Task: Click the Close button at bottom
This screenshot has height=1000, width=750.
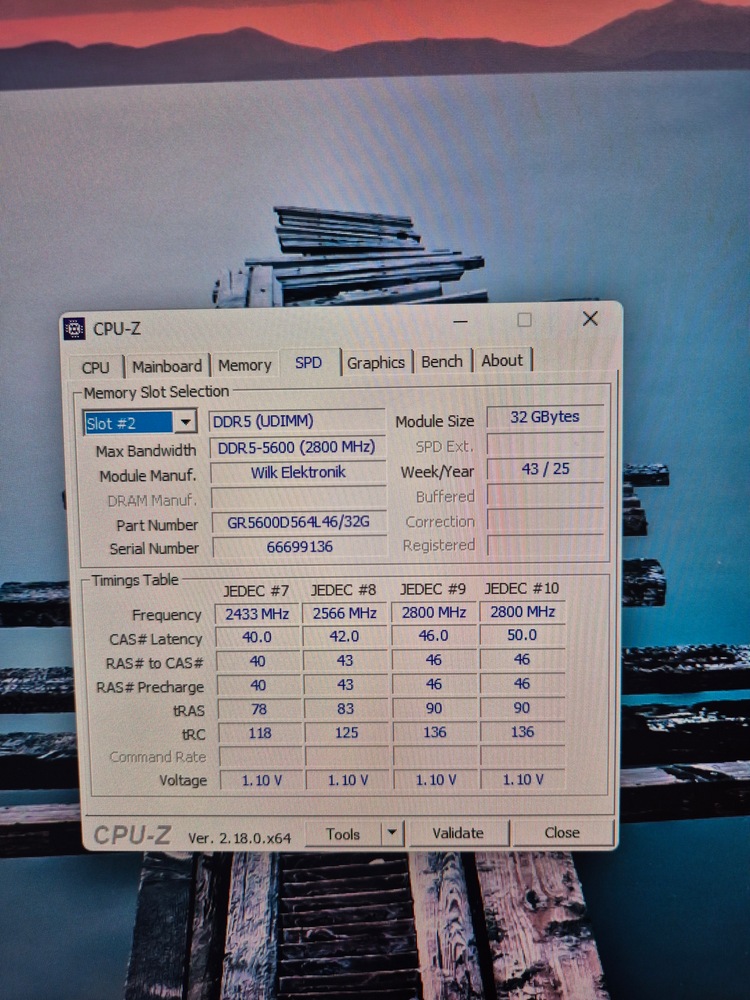Action: [x=562, y=832]
